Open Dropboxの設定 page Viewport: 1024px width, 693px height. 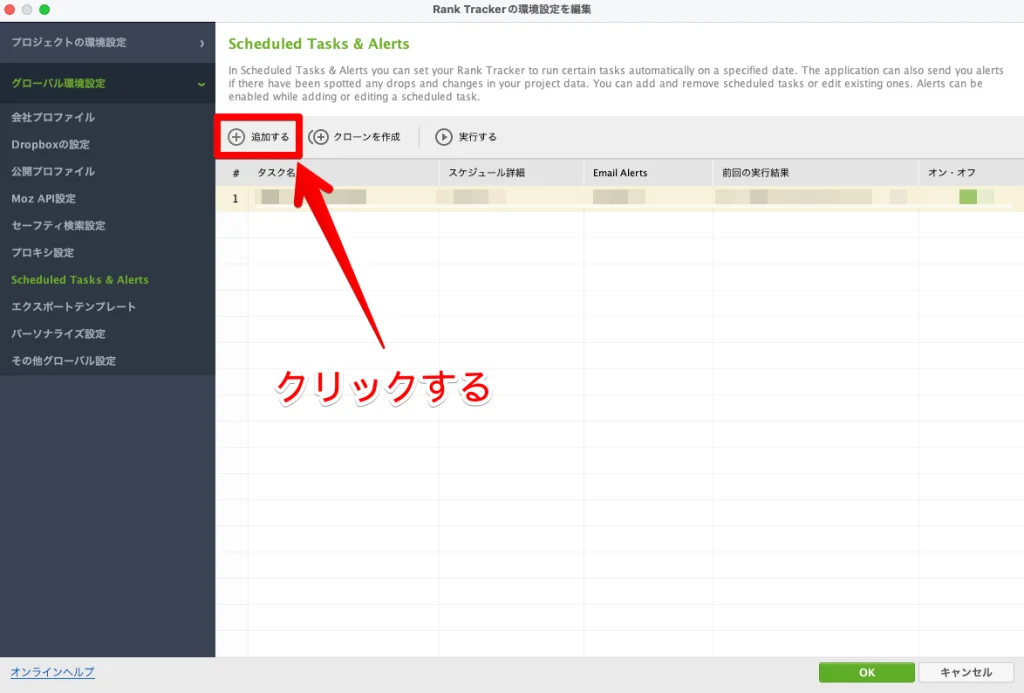pos(50,144)
